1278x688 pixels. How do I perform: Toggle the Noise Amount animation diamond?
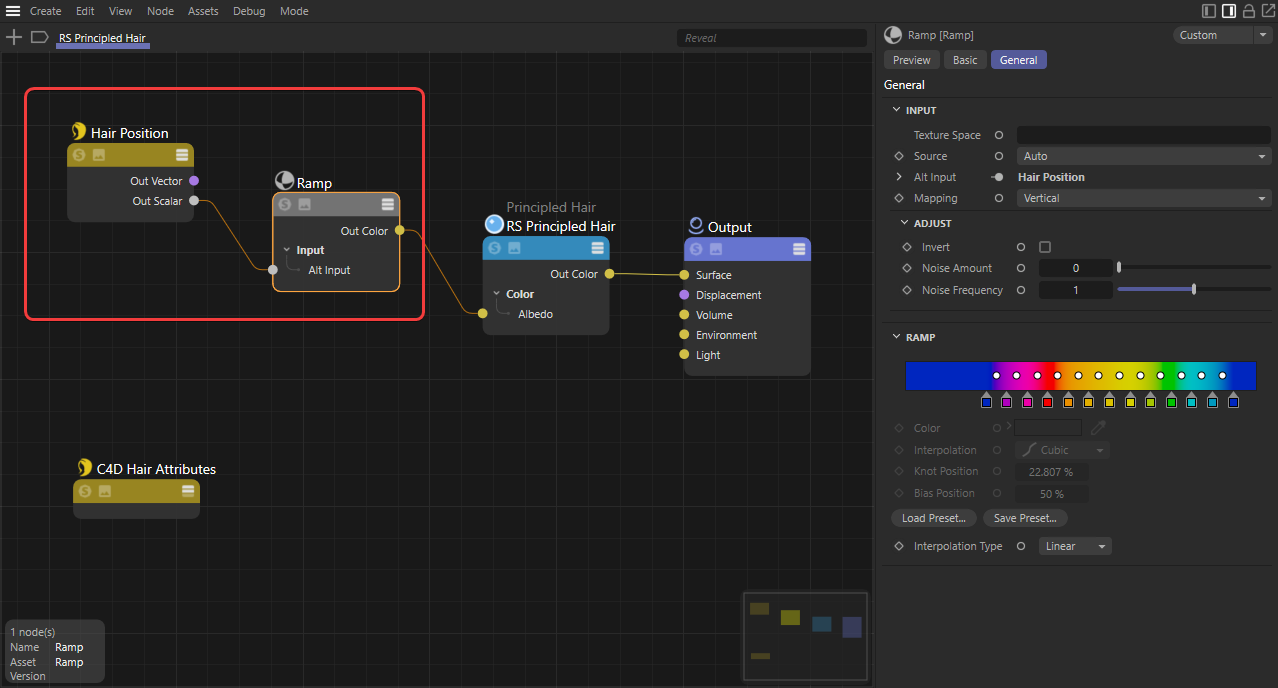pos(907,268)
